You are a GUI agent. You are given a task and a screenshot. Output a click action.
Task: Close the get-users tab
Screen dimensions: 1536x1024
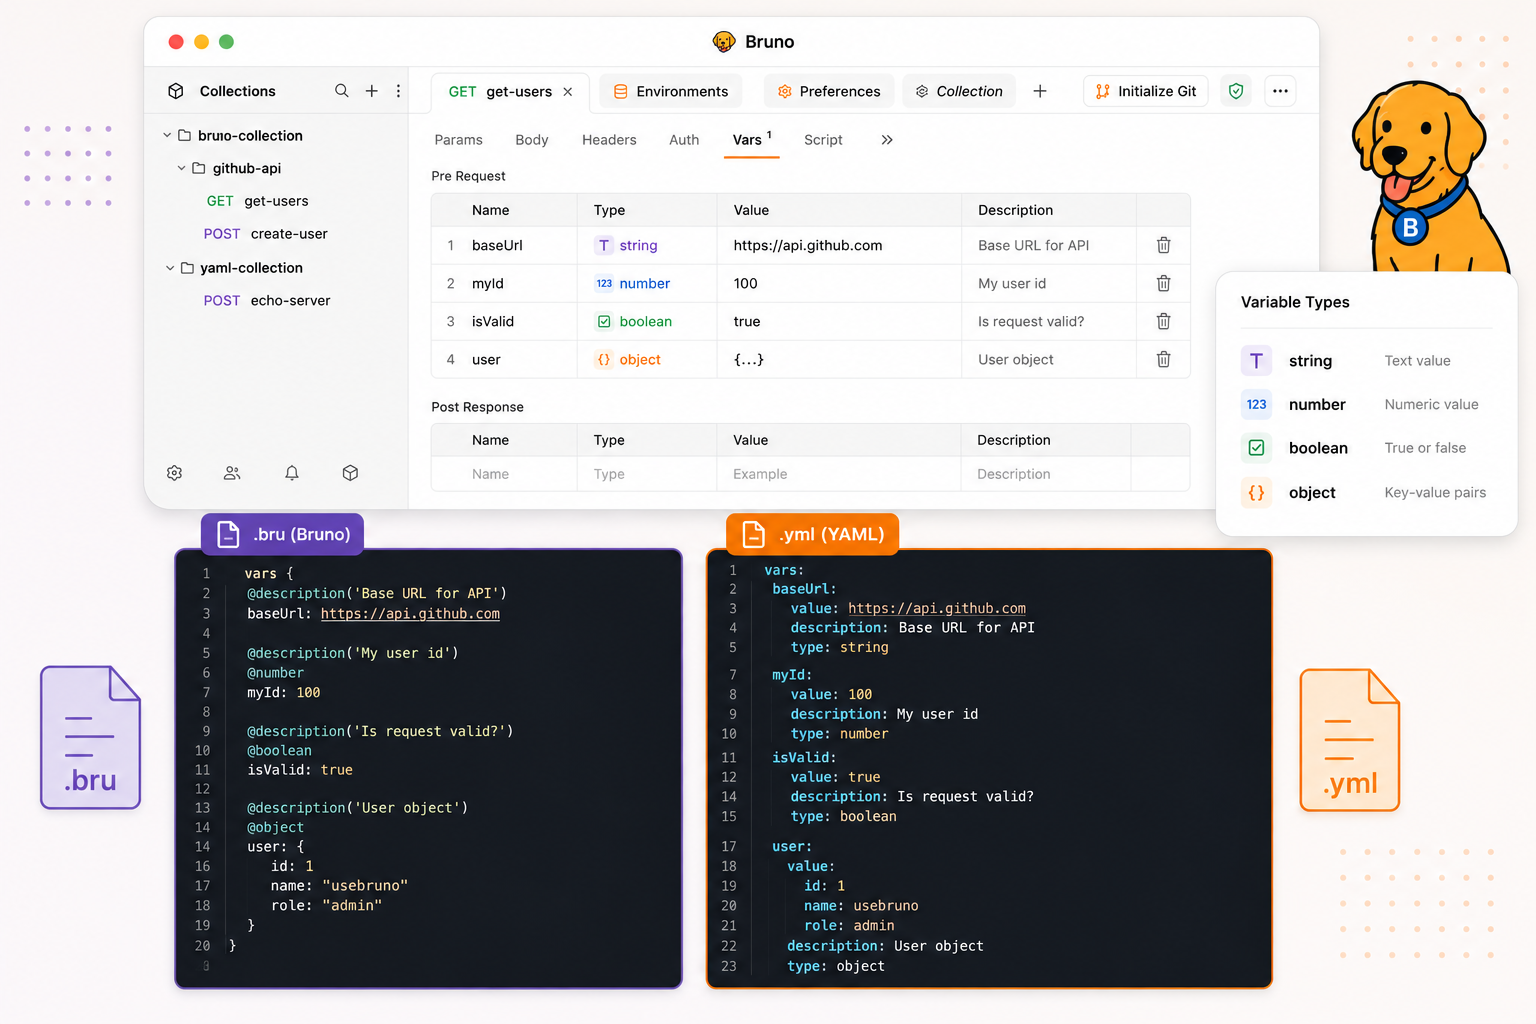coord(568,92)
